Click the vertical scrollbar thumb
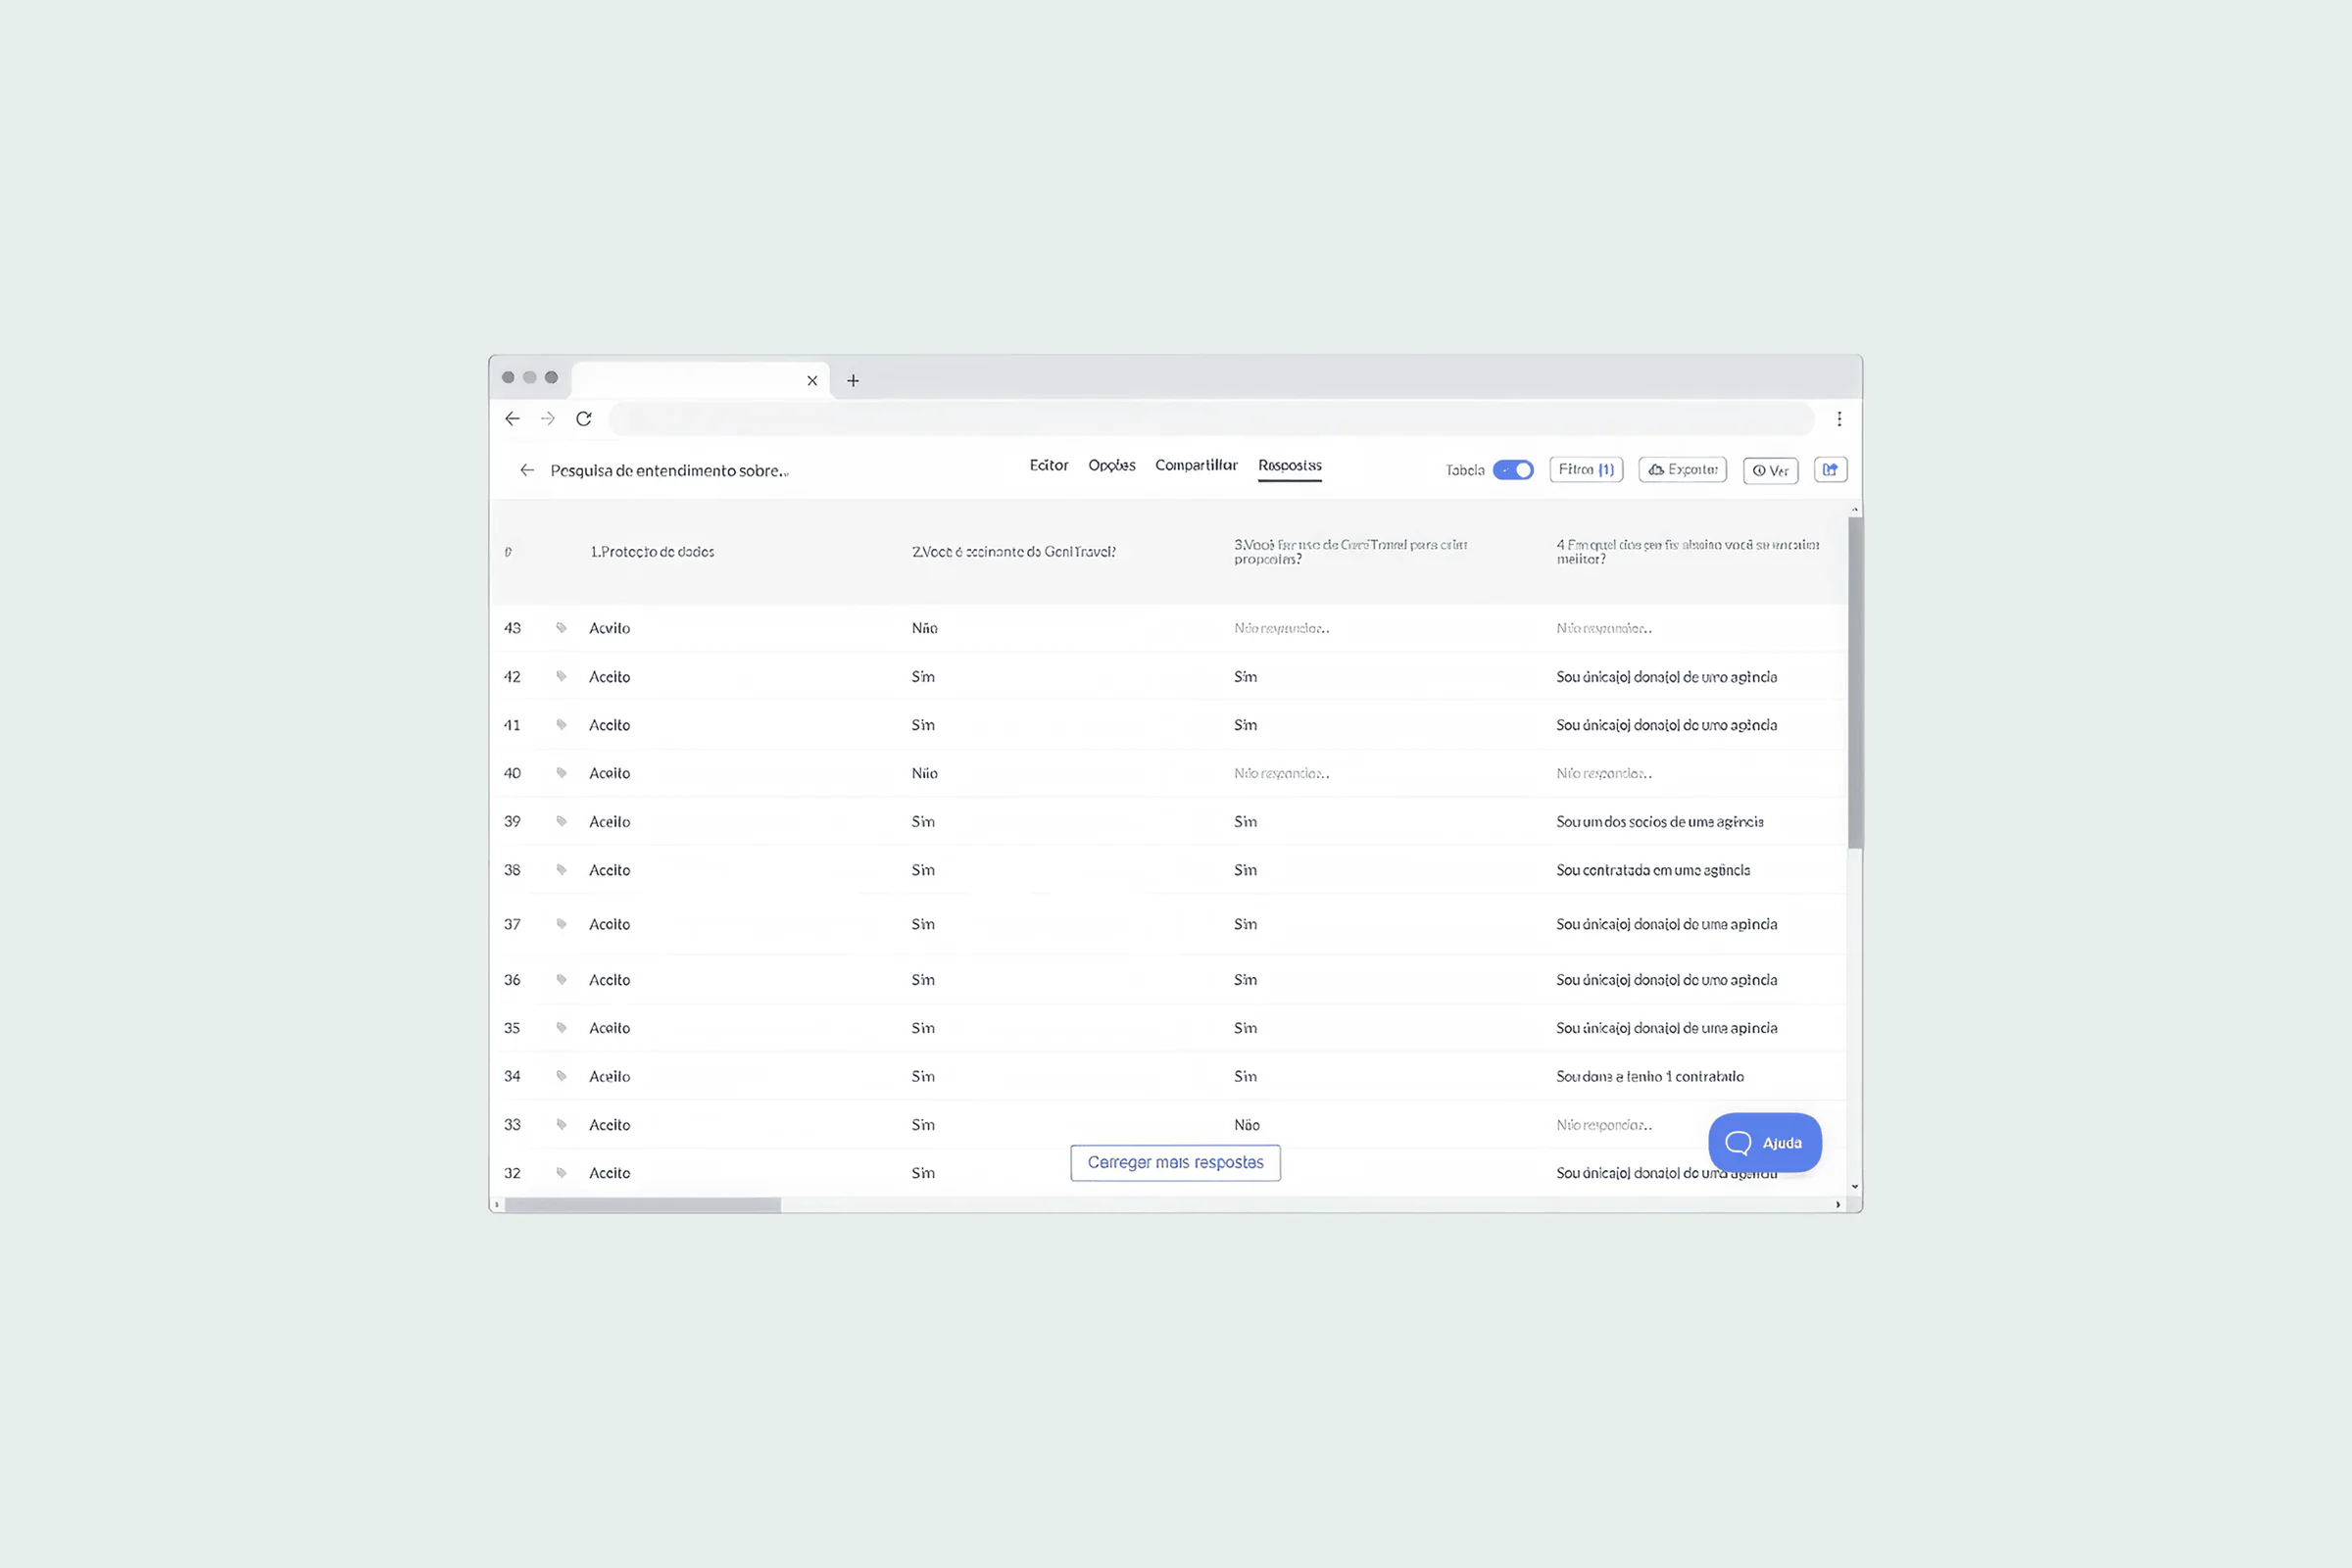 click(1855, 682)
